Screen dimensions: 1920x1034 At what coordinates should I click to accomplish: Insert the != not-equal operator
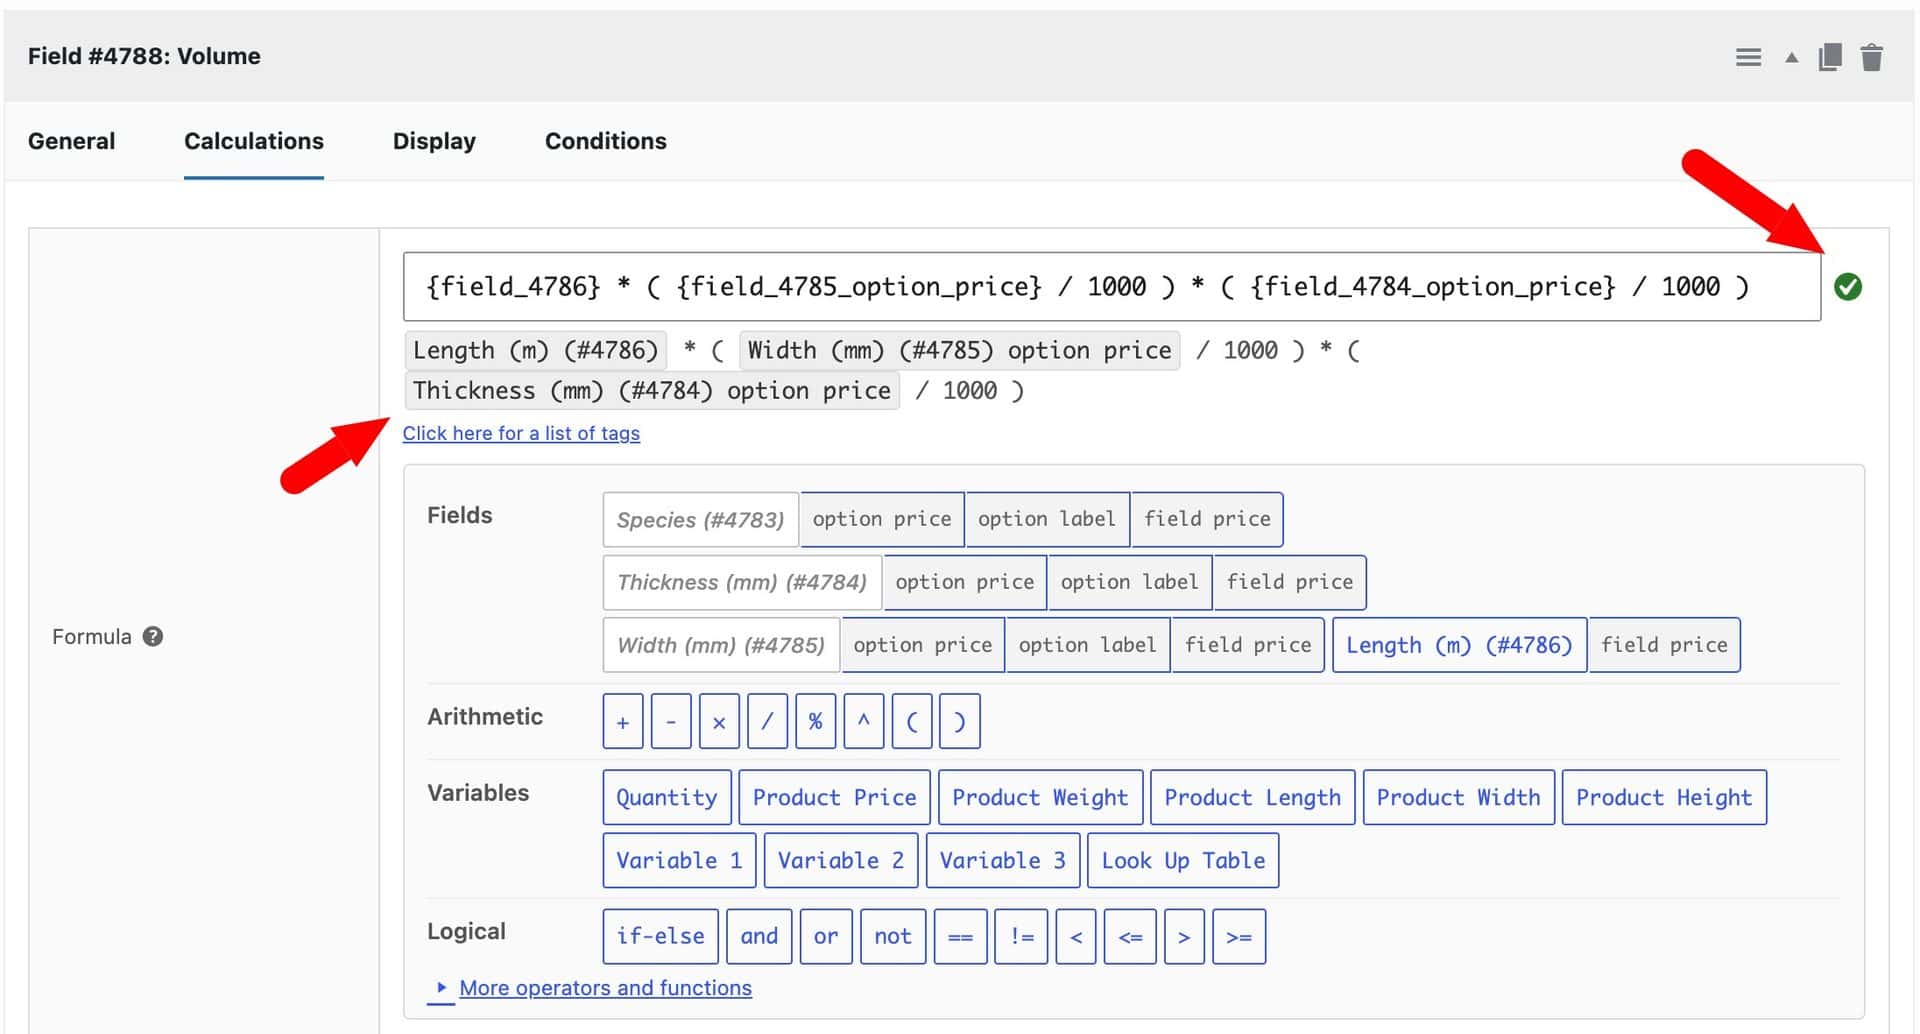click(x=1021, y=936)
